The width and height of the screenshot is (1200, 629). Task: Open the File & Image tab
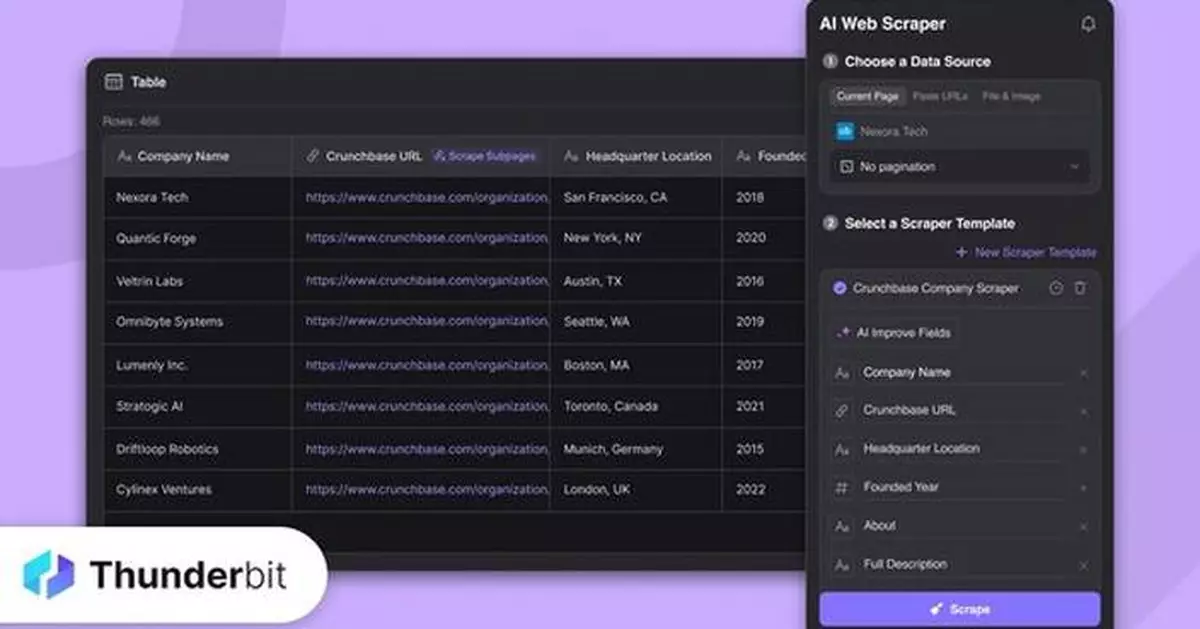click(1011, 96)
